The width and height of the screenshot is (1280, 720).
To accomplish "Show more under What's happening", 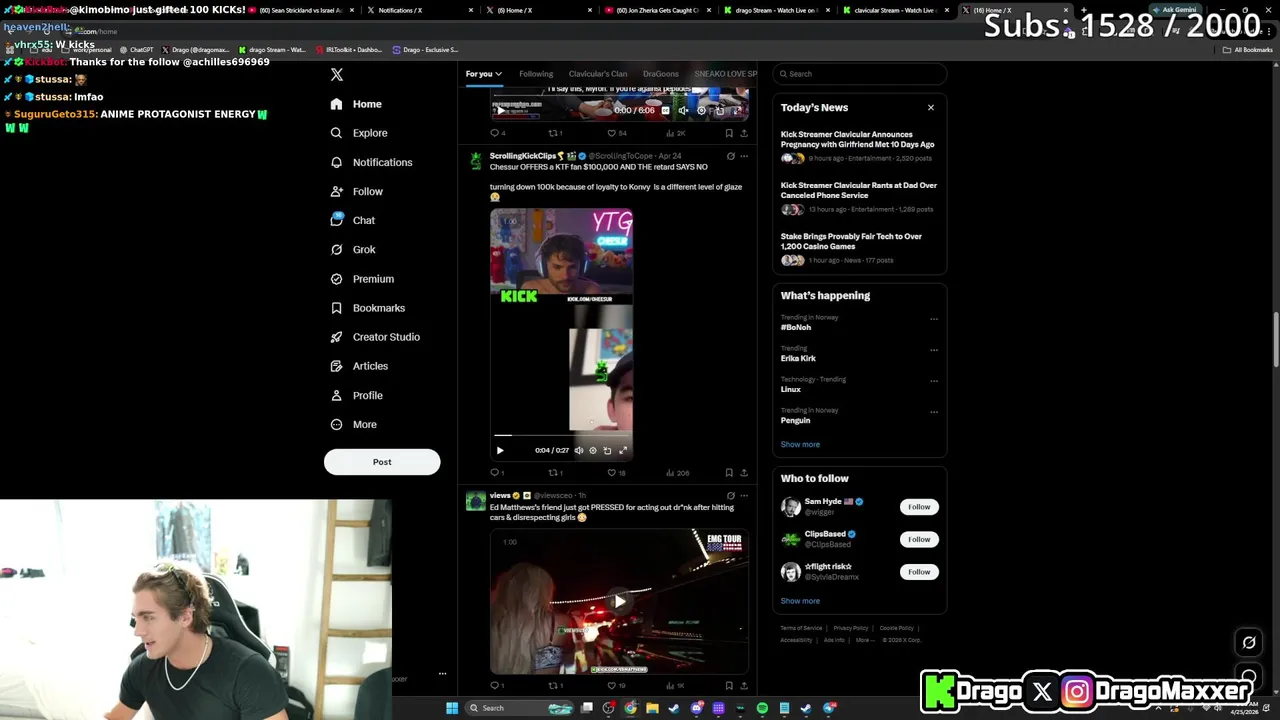I will tap(800, 444).
